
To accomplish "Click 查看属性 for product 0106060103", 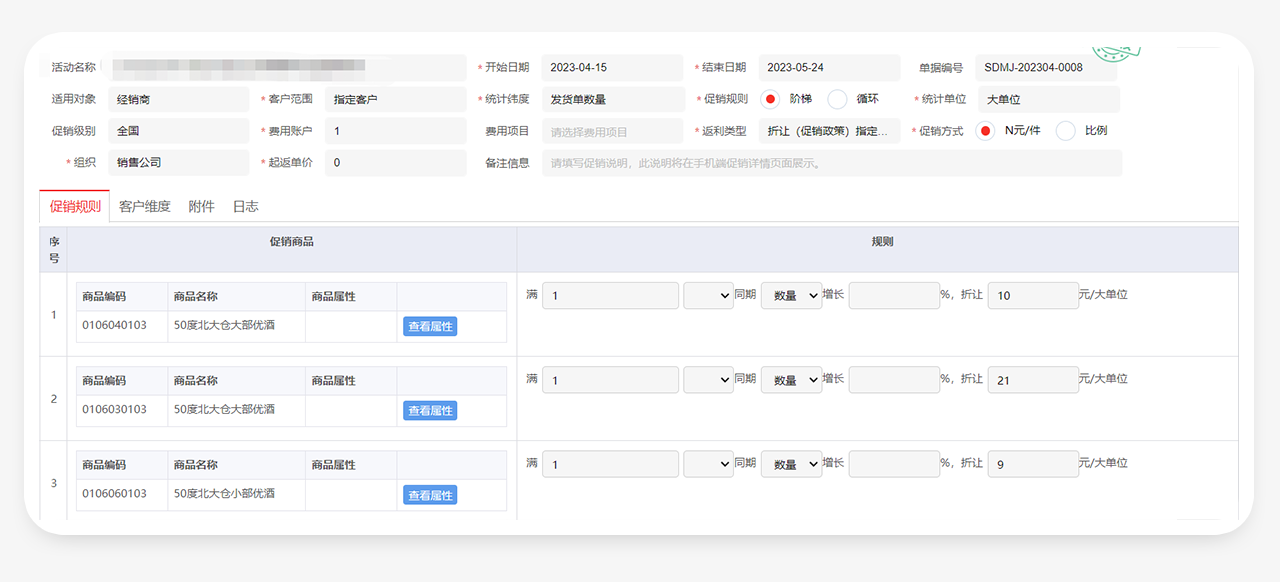I will [x=430, y=495].
